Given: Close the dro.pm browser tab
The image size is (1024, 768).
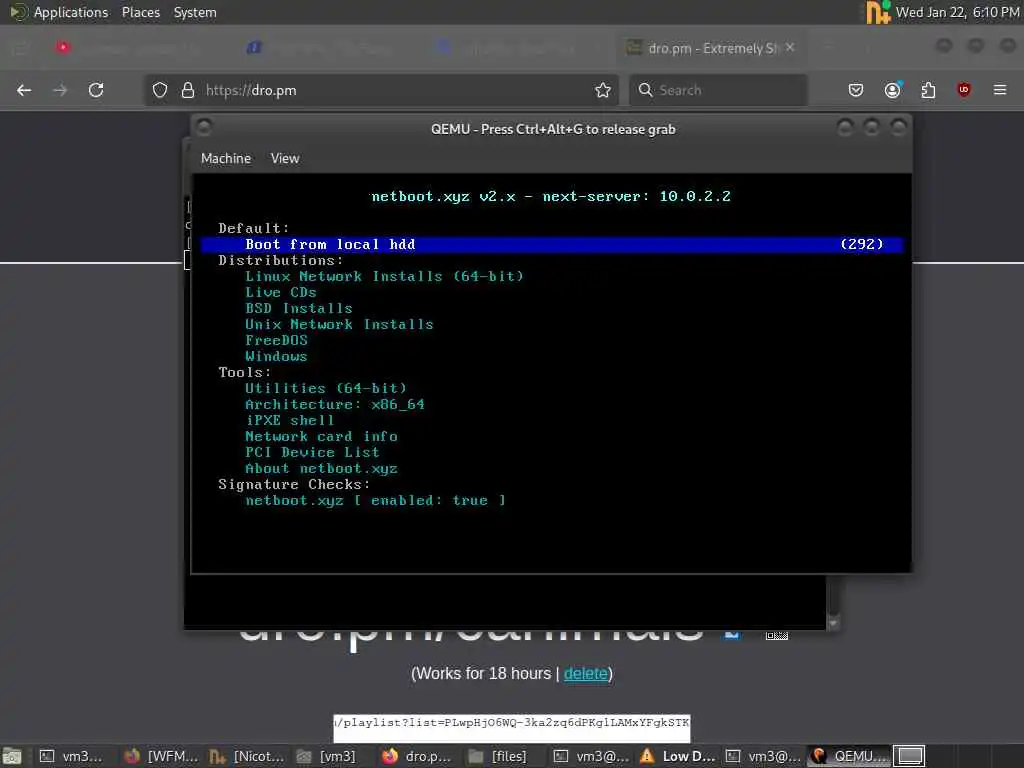Looking at the screenshot, I should coord(790,48).
